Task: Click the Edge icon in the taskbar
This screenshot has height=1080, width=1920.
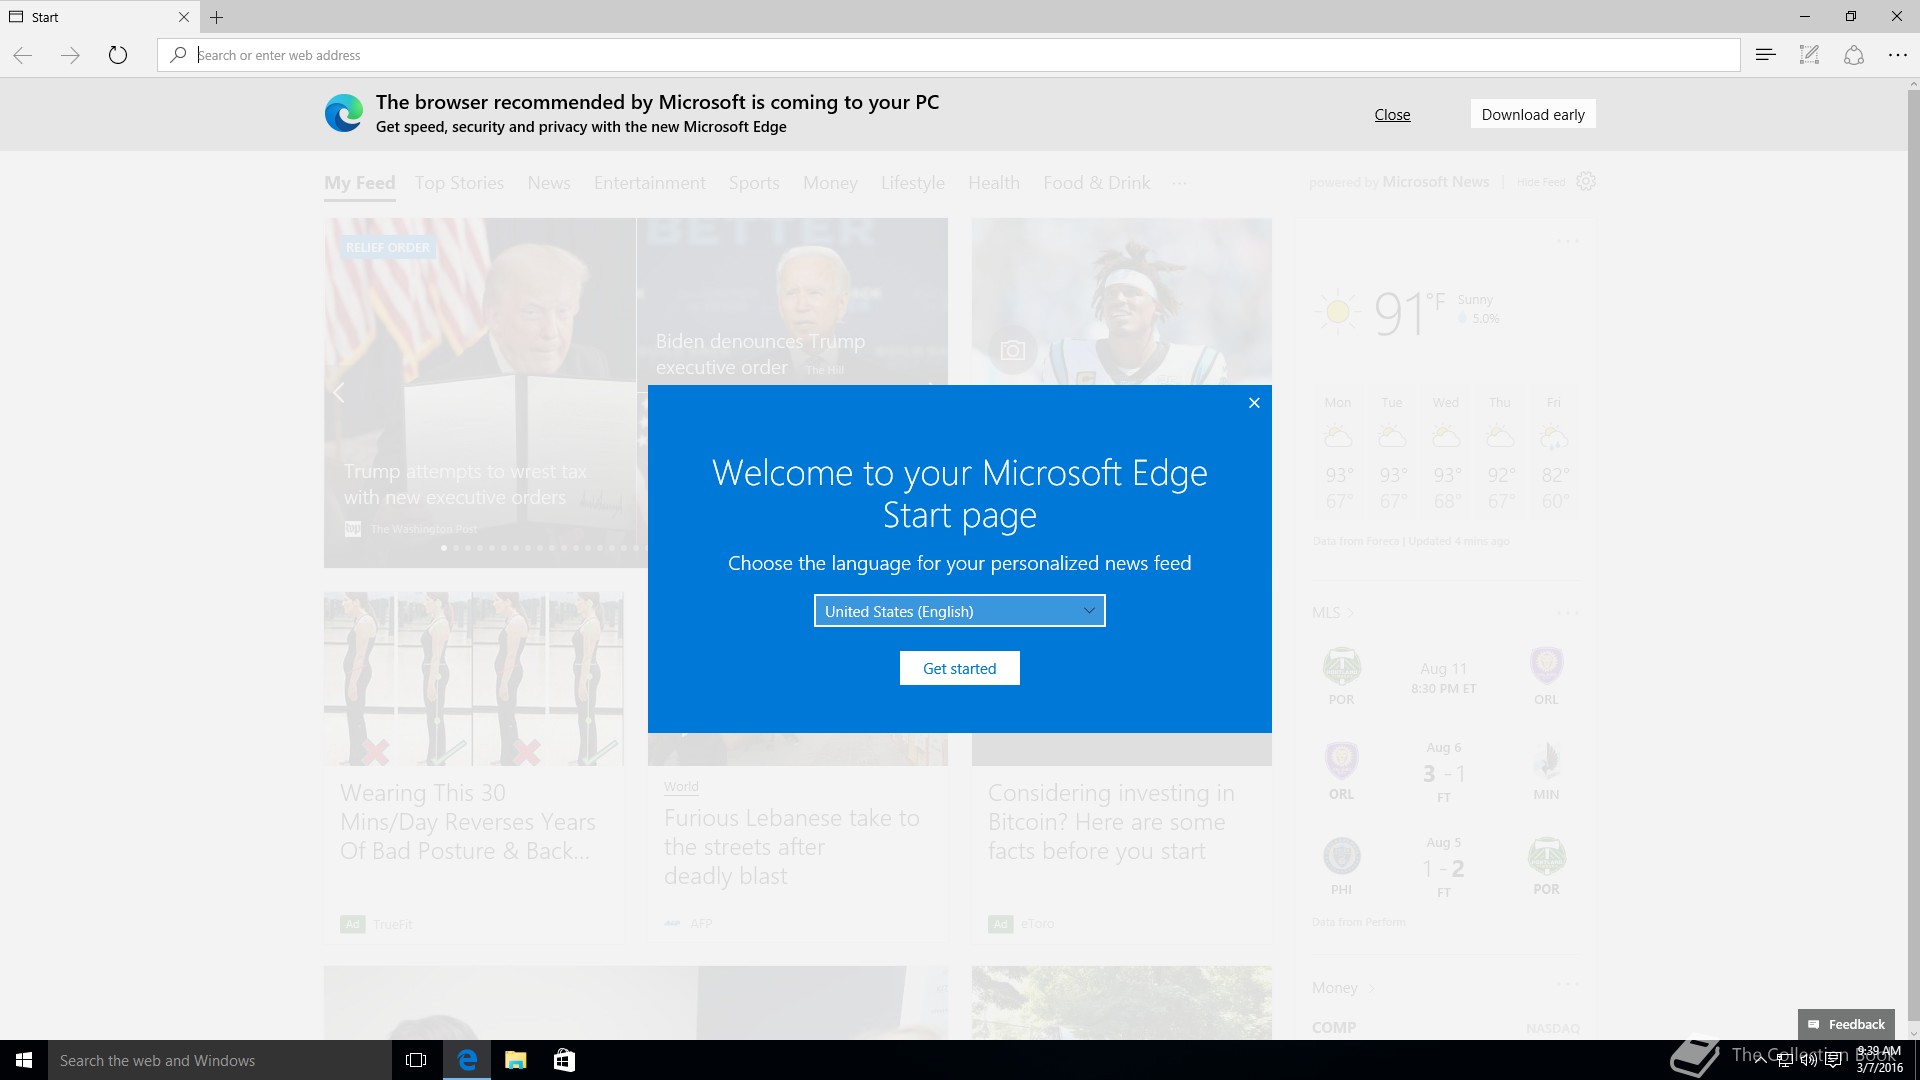Action: pyautogui.click(x=467, y=1060)
